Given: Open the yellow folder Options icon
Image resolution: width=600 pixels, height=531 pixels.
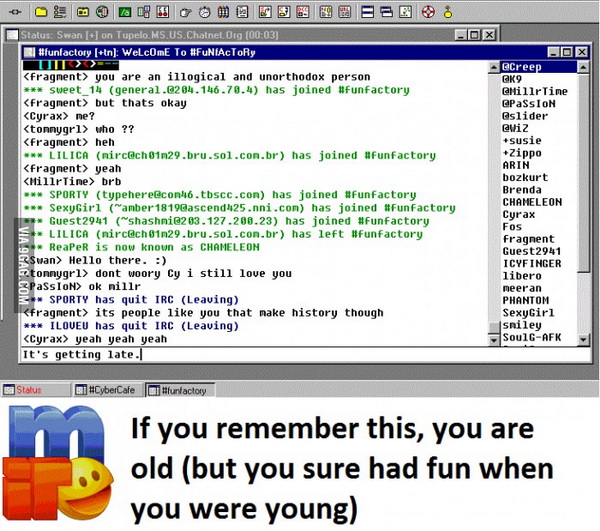Looking at the screenshot, I should 39,11.
